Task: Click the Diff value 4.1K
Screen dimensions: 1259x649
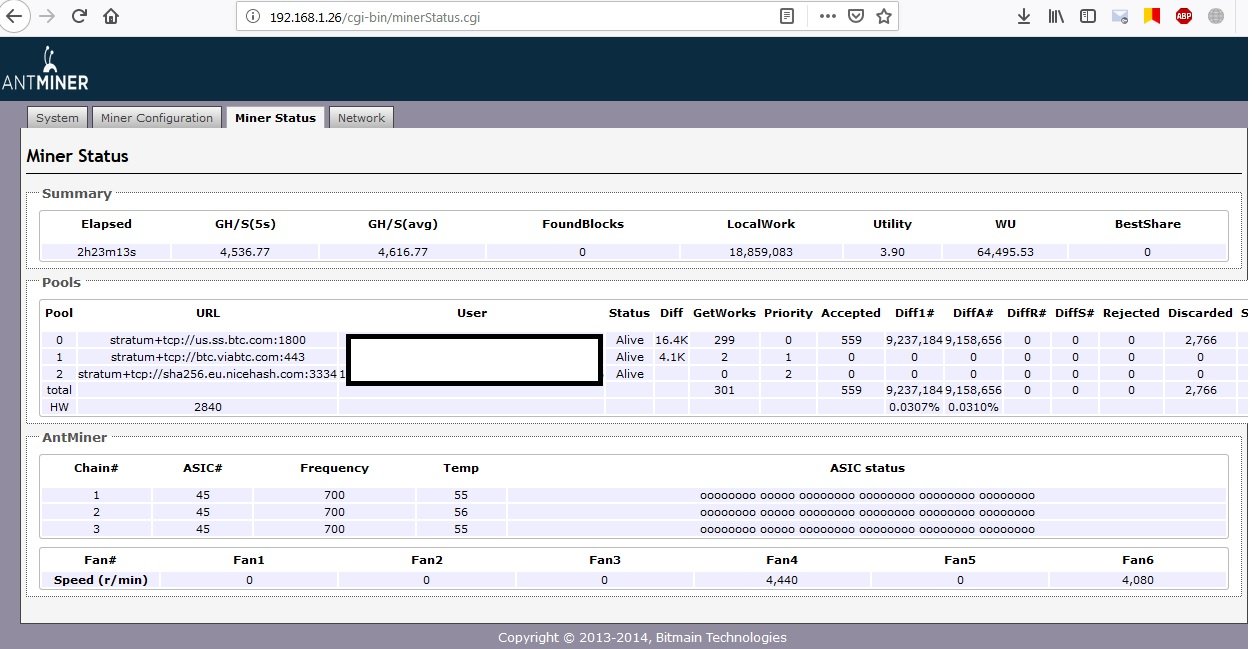Action: [672, 357]
